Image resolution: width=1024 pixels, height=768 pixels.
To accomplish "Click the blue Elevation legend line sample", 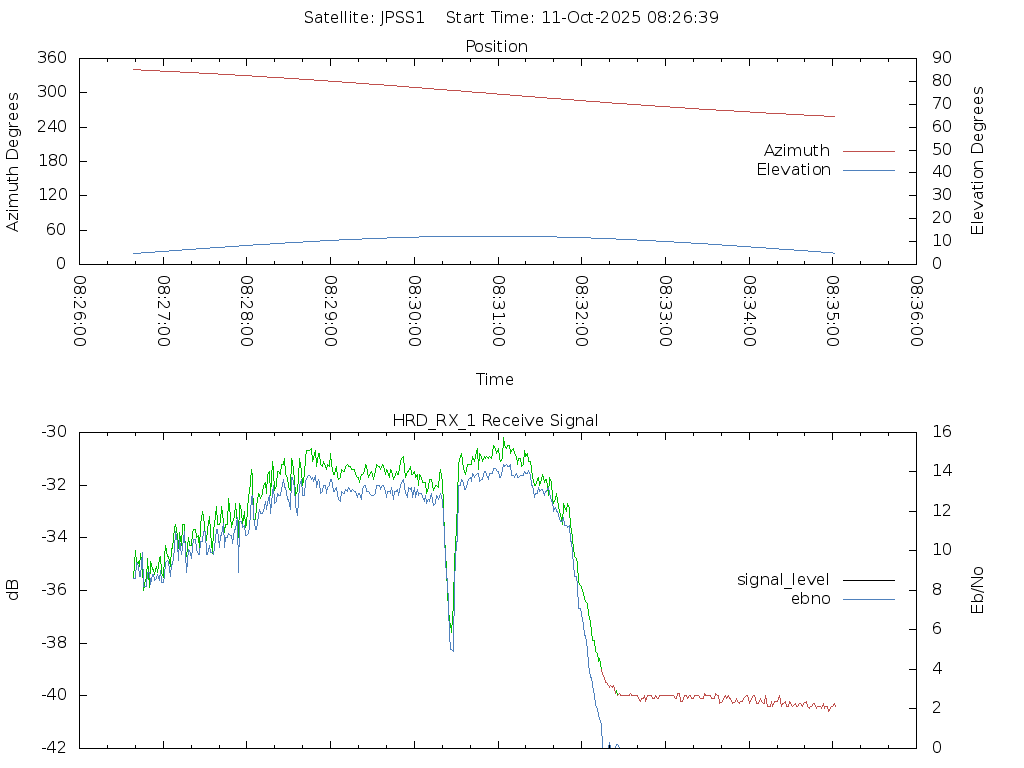I will 868,170.
